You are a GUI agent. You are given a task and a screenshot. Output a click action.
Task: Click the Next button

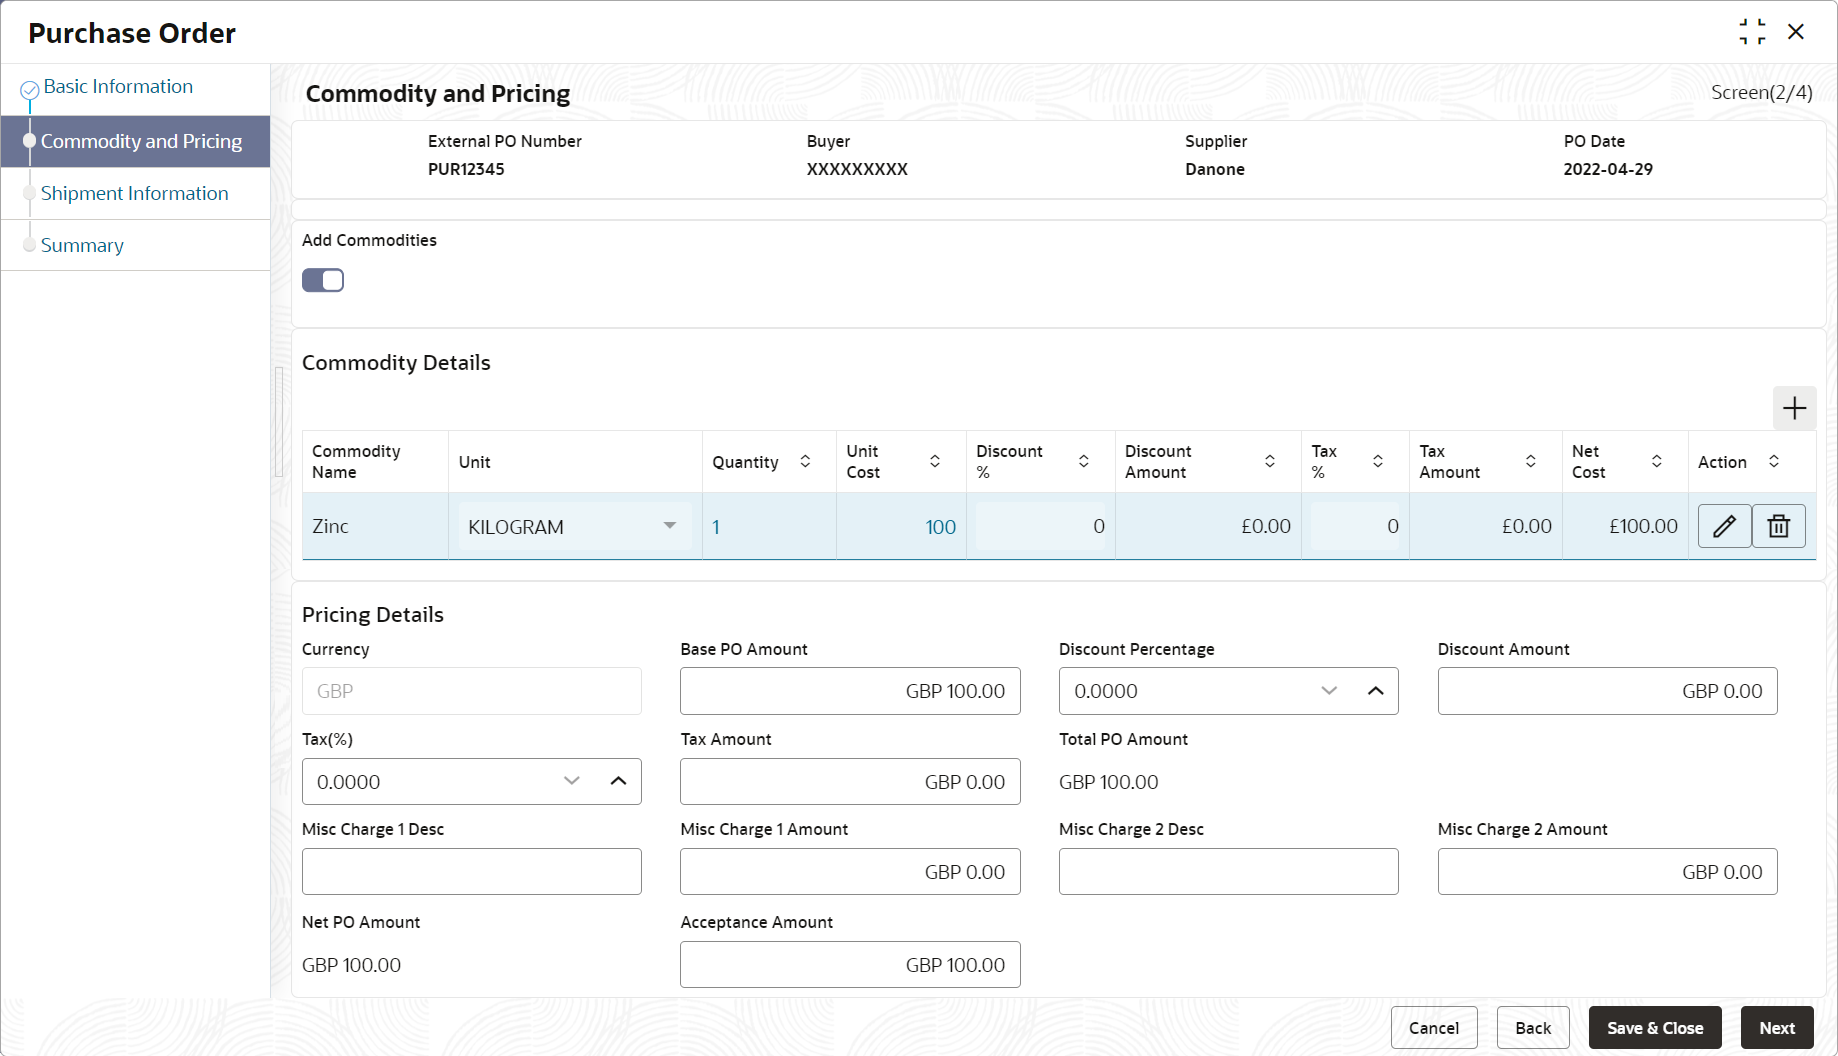1776,1028
